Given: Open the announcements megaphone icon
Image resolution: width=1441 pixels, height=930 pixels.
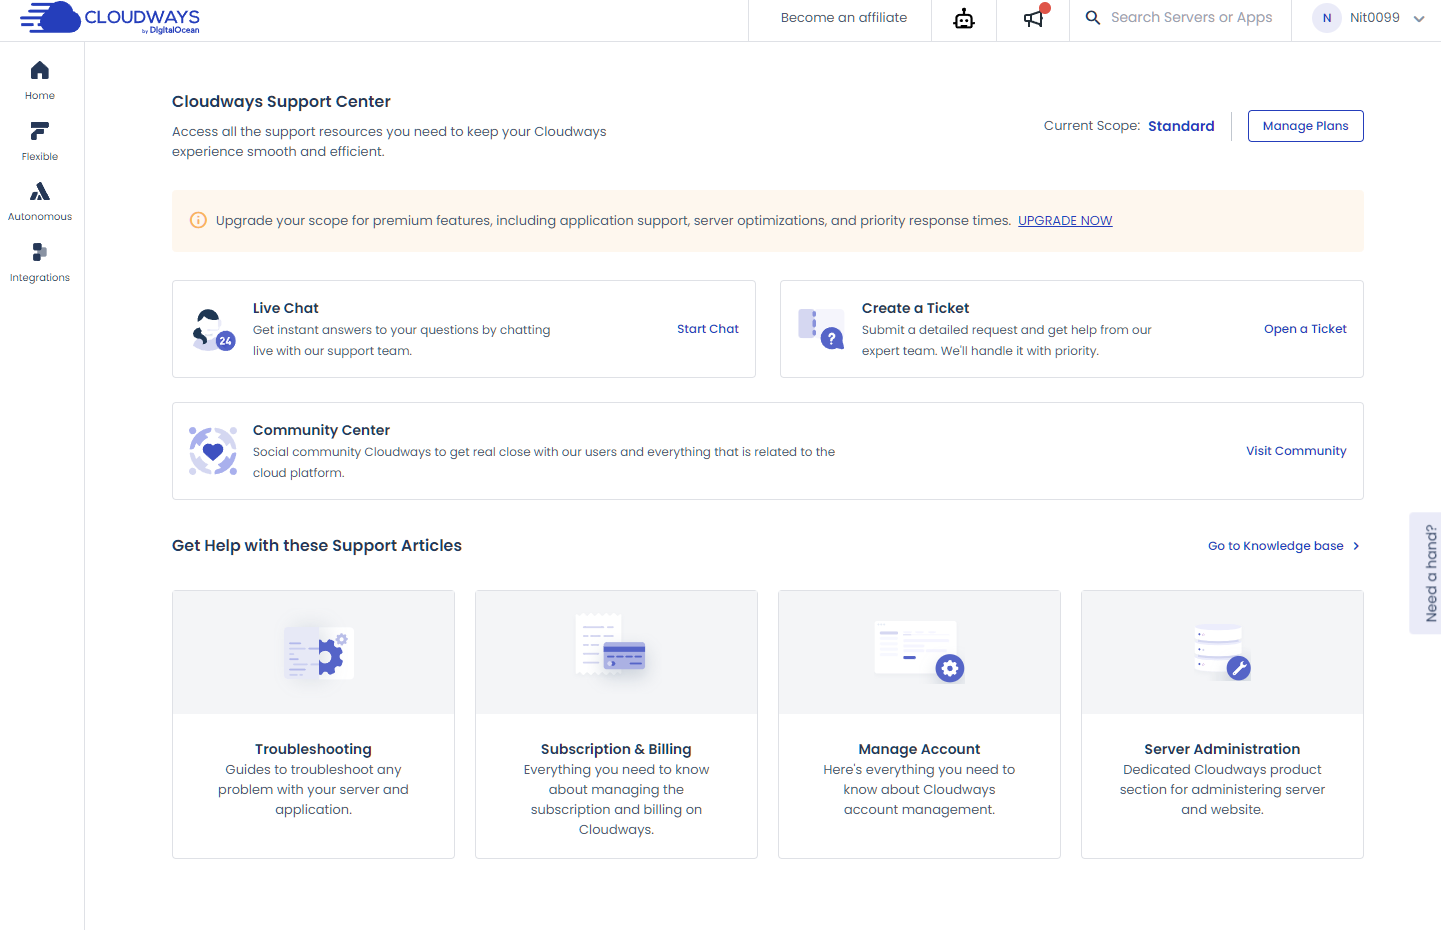Looking at the screenshot, I should point(1034,18).
